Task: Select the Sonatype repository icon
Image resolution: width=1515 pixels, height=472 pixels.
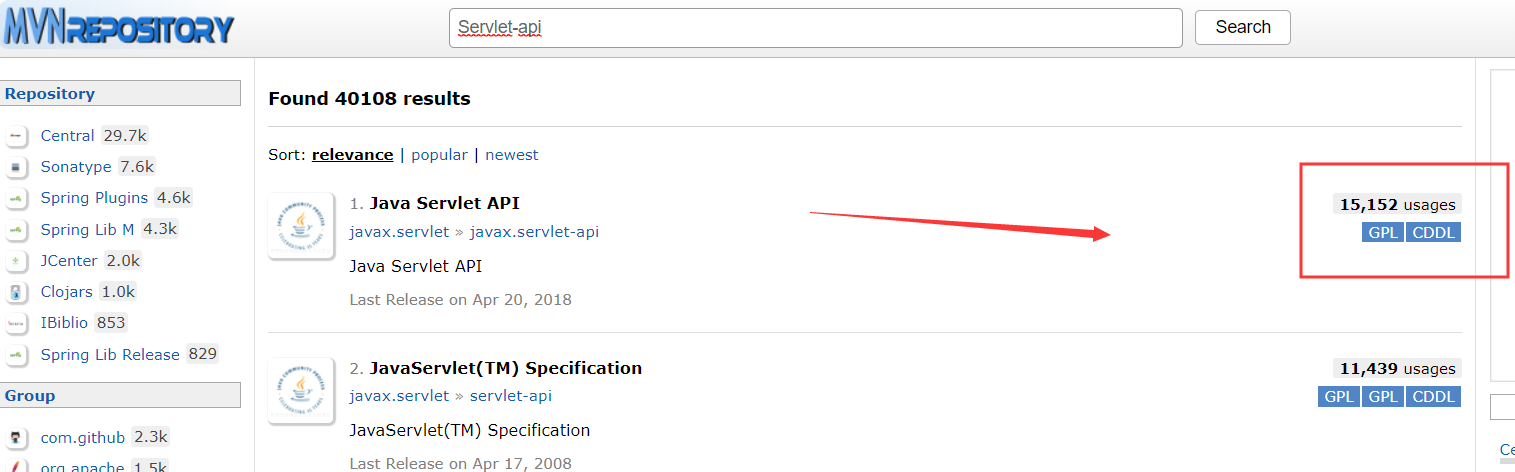Action: pos(16,167)
